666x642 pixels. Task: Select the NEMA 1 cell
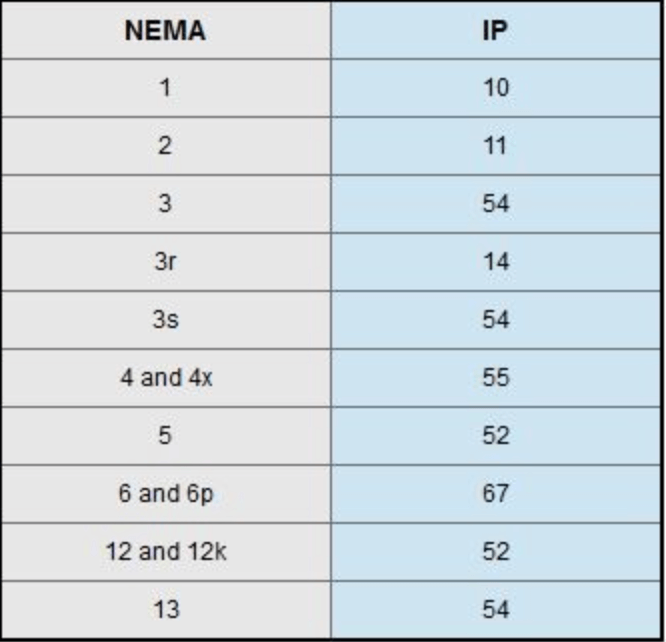pos(165,88)
